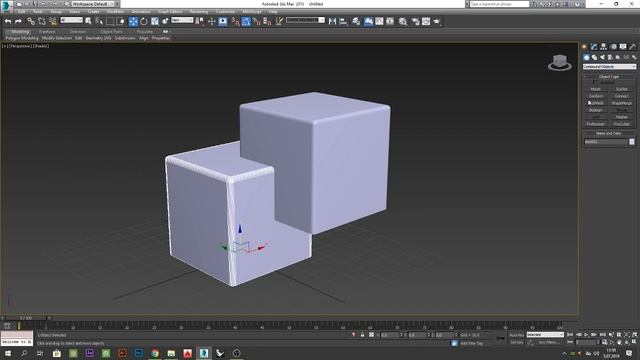Image resolution: width=640 pixels, height=360 pixels.
Task: Open the Compound Objects dropdown
Action: pos(609,67)
